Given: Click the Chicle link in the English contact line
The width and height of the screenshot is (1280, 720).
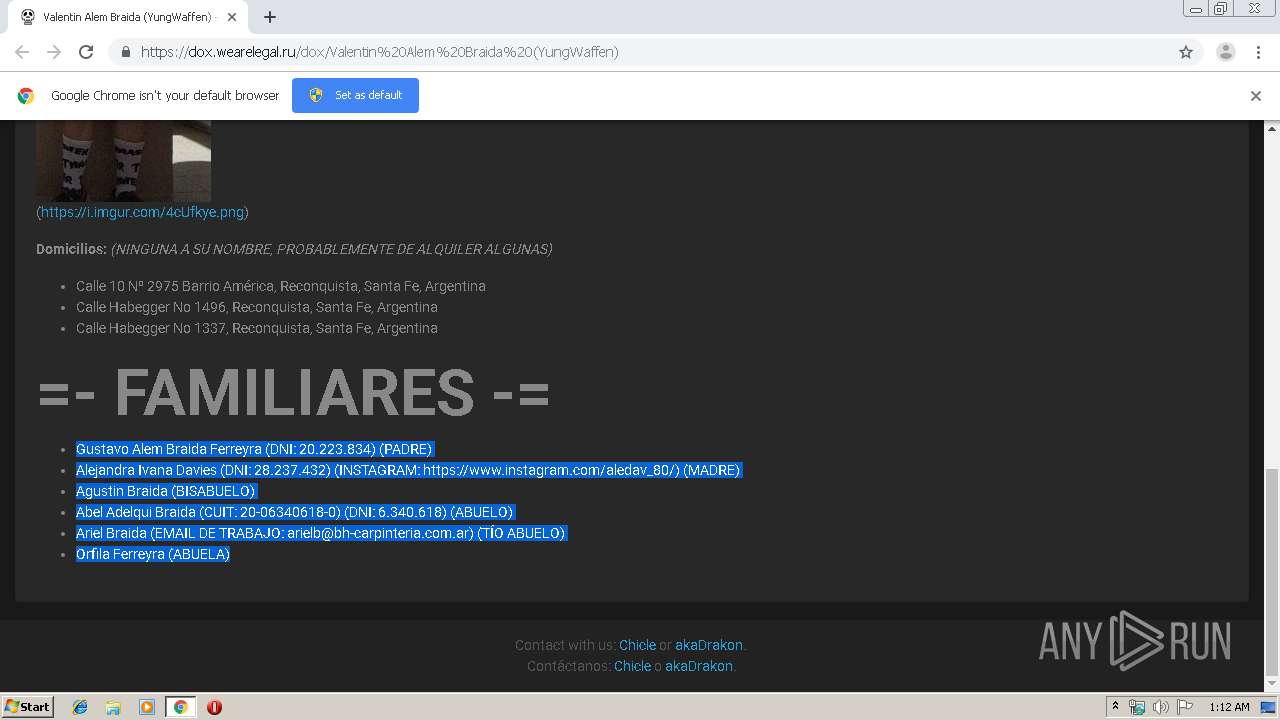Looking at the screenshot, I should point(637,645).
